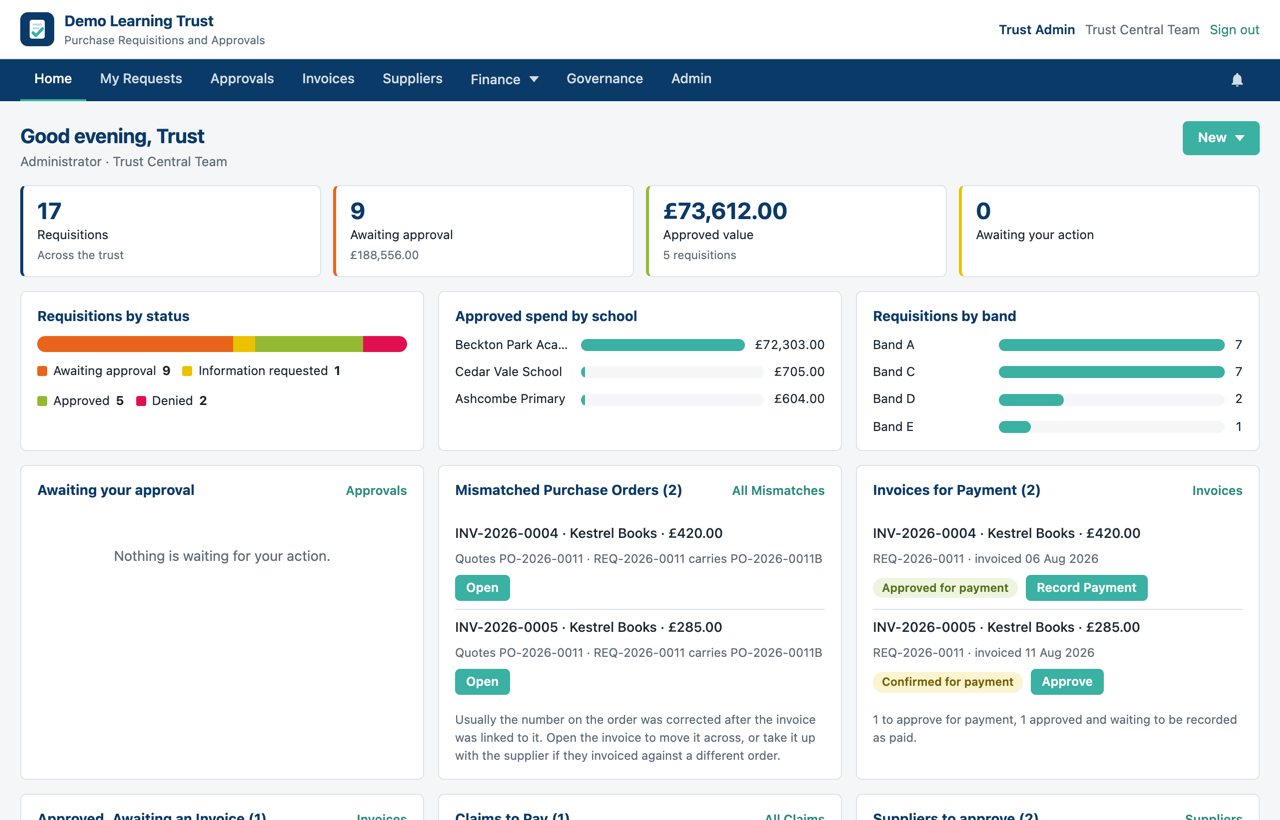
Task: Click the Band E label
Action: 894,427
